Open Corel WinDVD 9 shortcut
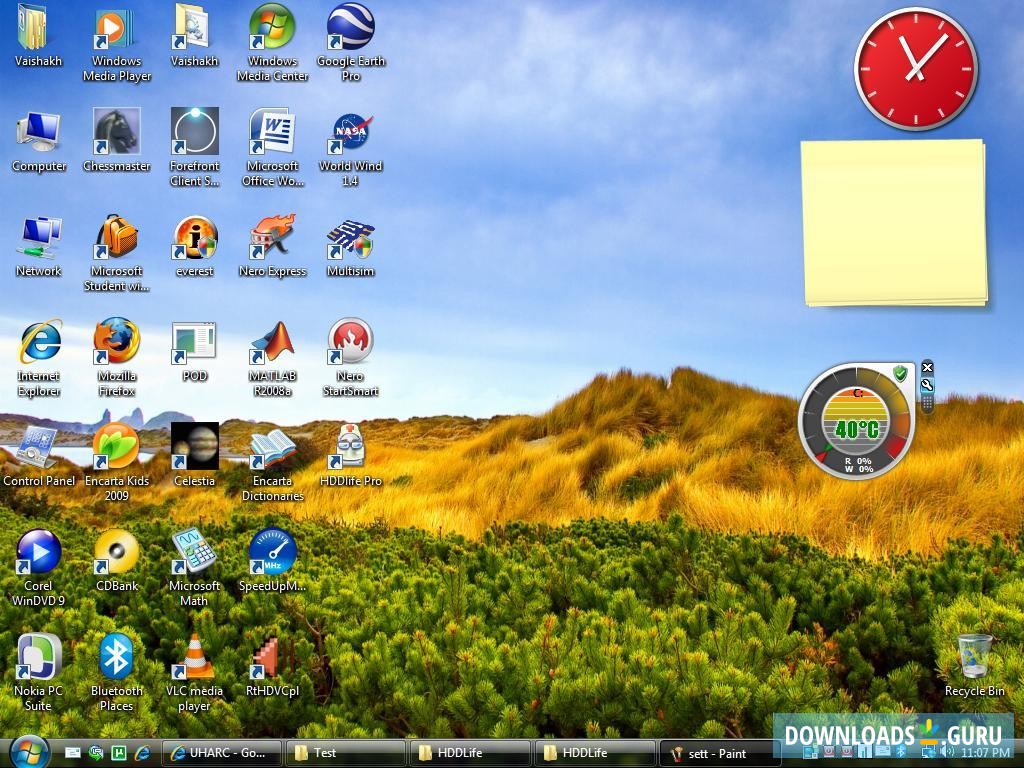1024x768 pixels. coord(39,568)
